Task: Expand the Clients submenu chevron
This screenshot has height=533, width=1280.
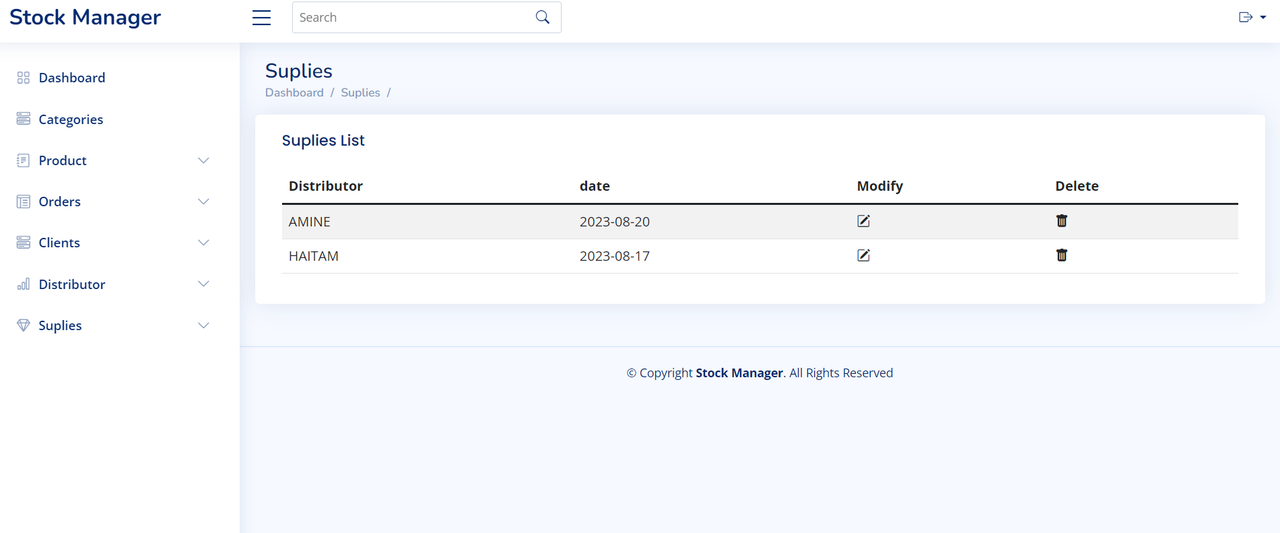Action: coord(204,243)
